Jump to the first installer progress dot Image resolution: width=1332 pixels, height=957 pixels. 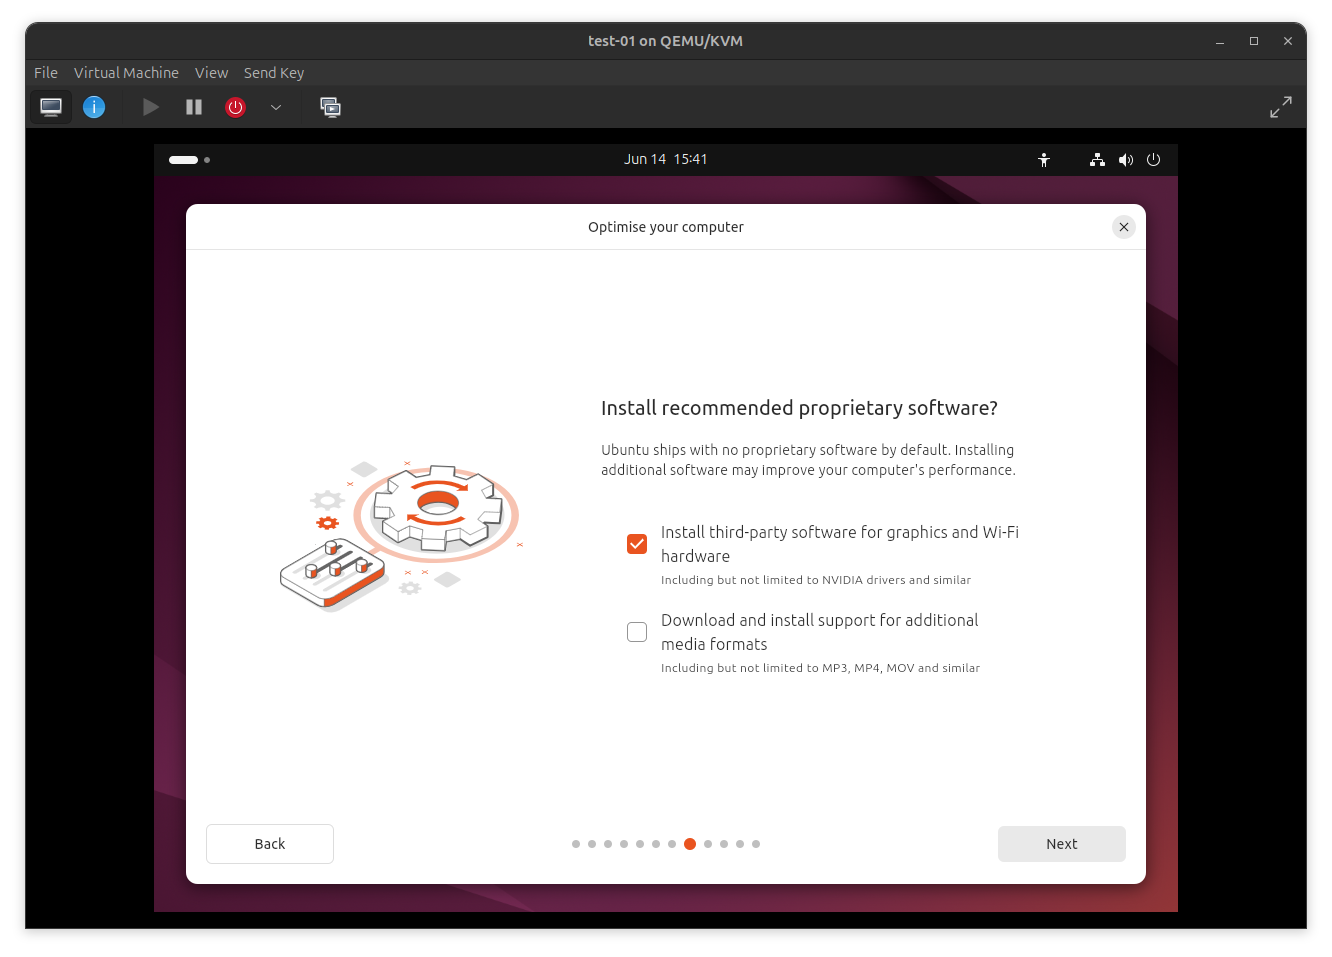(576, 844)
